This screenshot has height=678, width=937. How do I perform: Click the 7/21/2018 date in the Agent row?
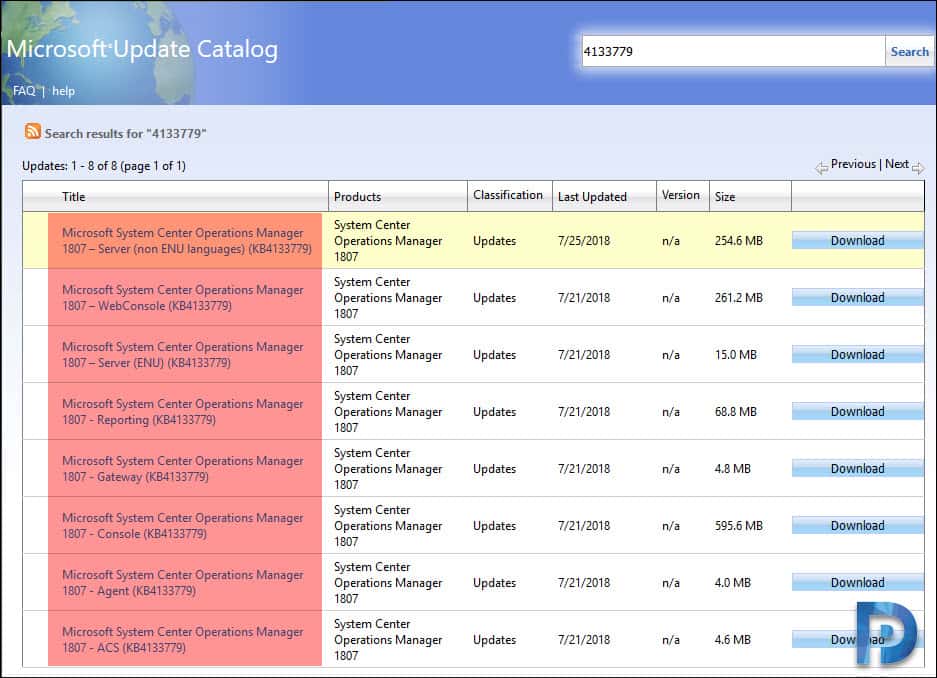tap(584, 582)
